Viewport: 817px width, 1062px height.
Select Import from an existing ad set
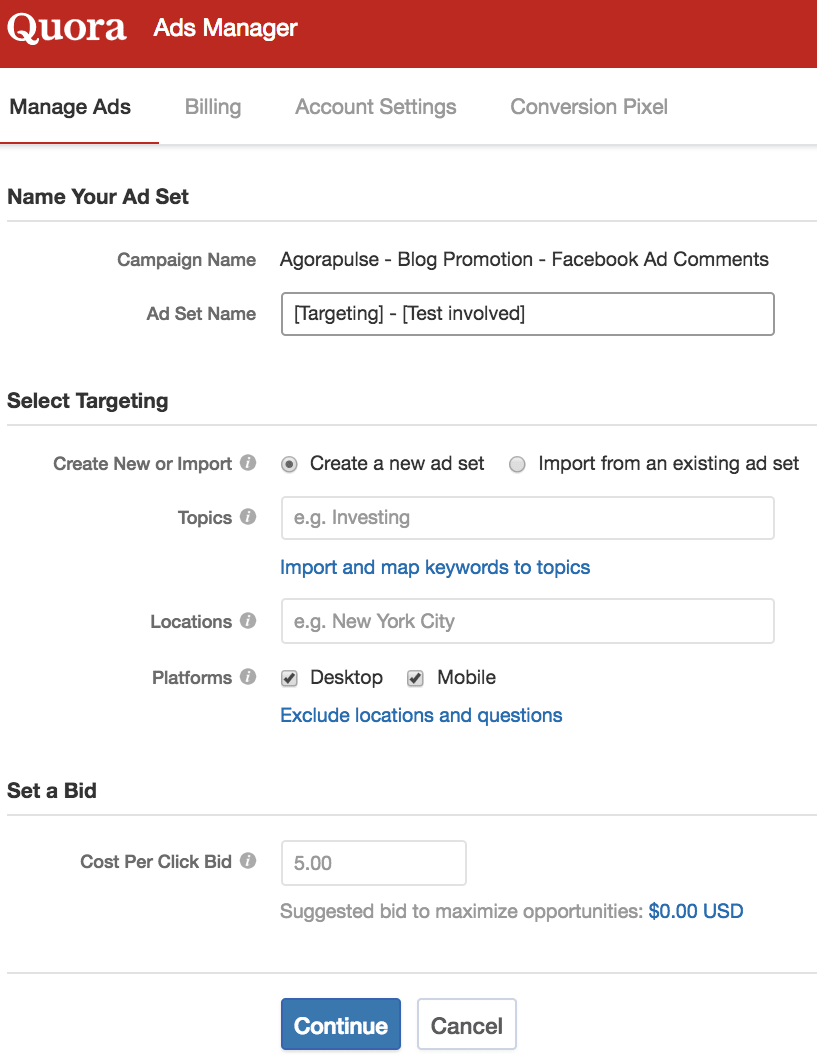[x=517, y=464]
